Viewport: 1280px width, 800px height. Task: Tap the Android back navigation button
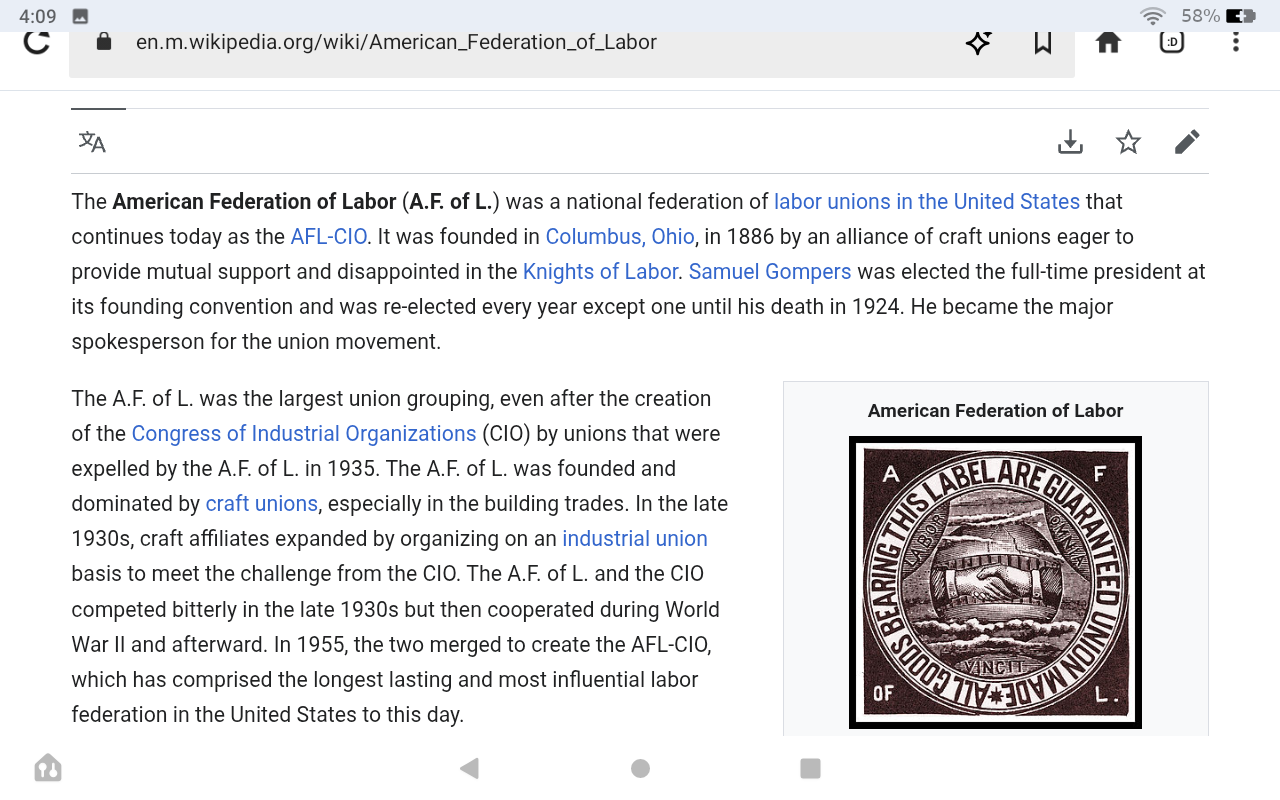coord(469,768)
